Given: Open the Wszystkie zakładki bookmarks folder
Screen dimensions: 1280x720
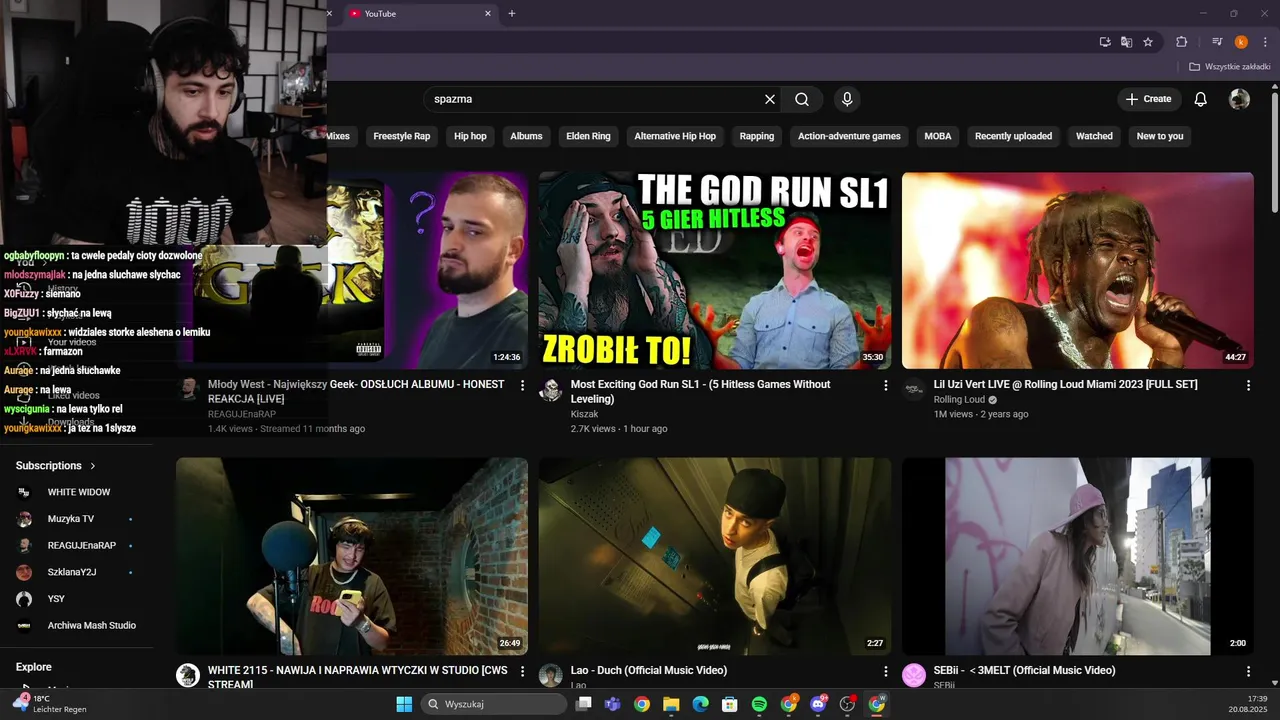Looking at the screenshot, I should pyautogui.click(x=1230, y=67).
